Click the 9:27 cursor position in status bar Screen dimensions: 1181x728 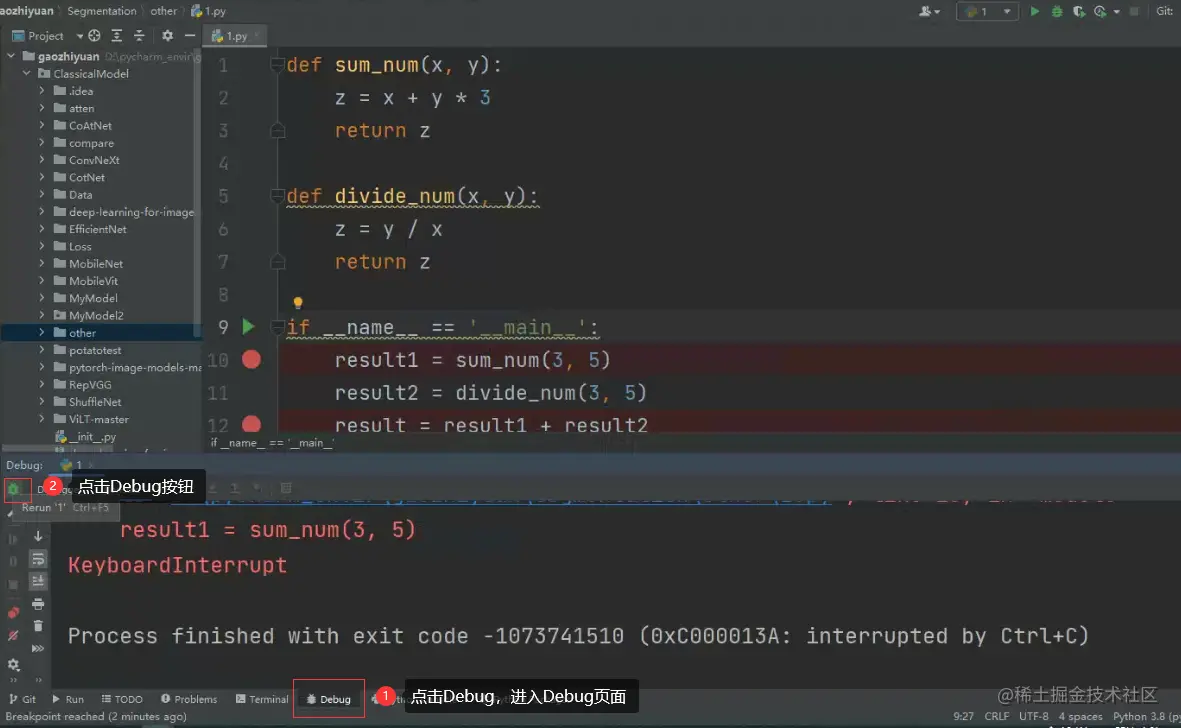[963, 716]
